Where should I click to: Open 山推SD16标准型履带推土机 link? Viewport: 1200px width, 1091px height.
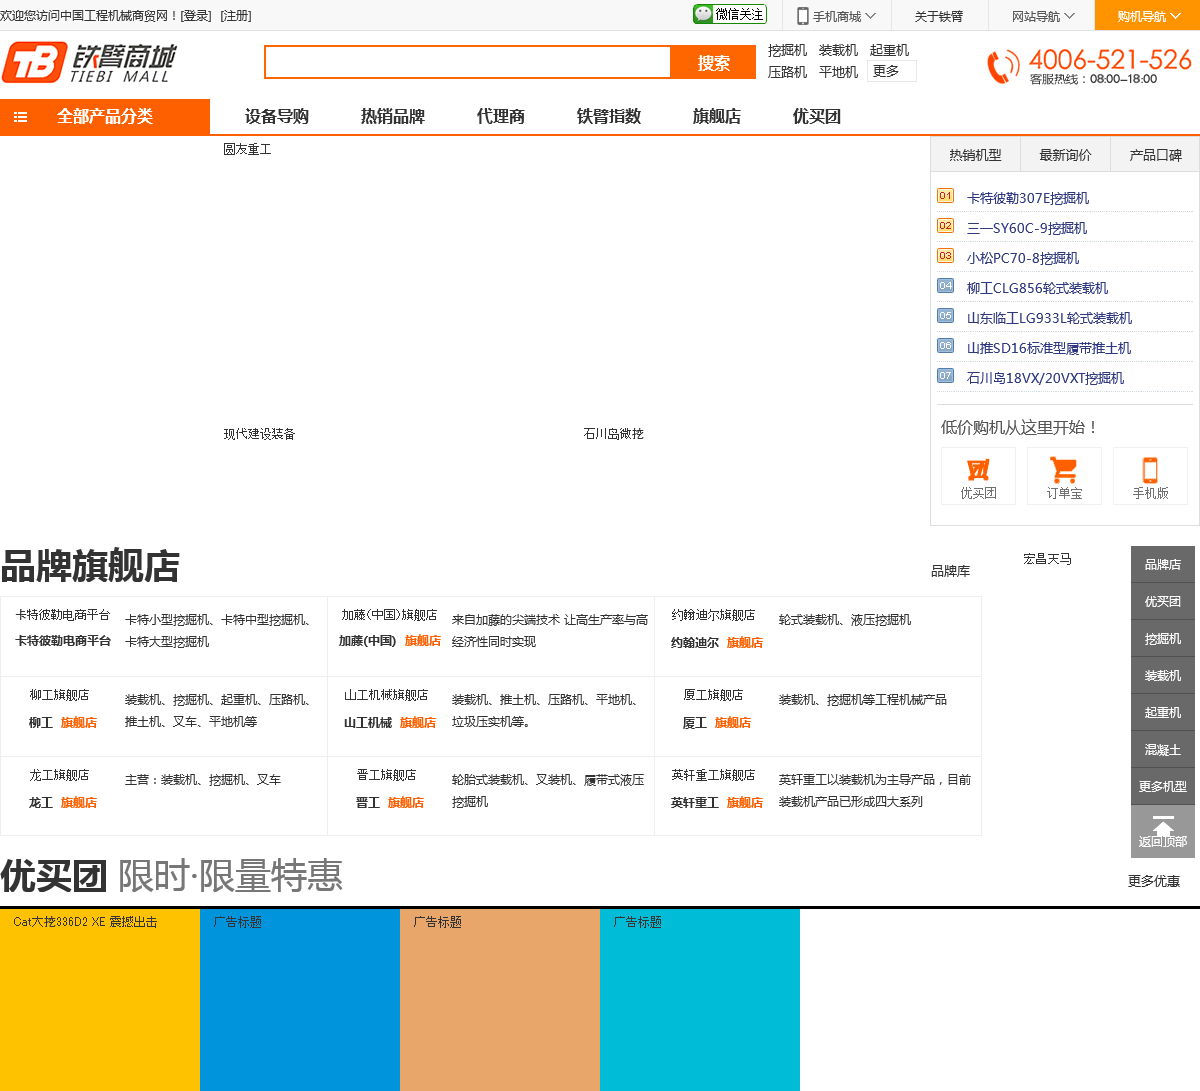[1049, 348]
